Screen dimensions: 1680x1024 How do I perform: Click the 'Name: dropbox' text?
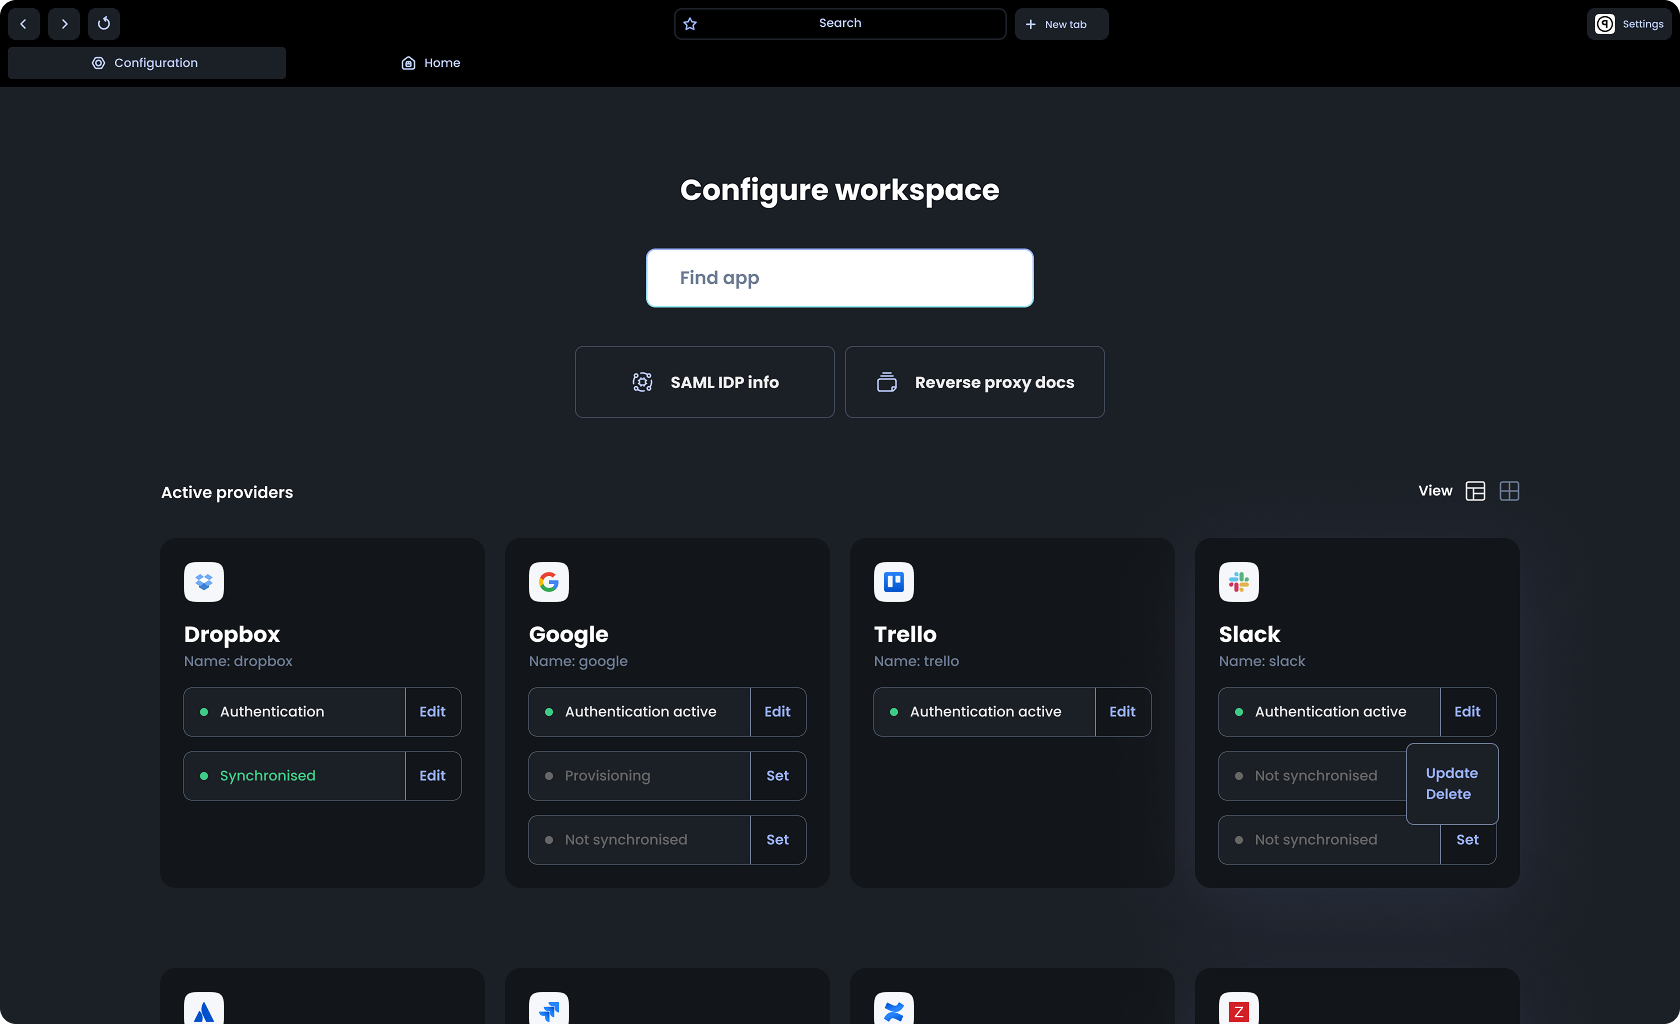pos(238,661)
